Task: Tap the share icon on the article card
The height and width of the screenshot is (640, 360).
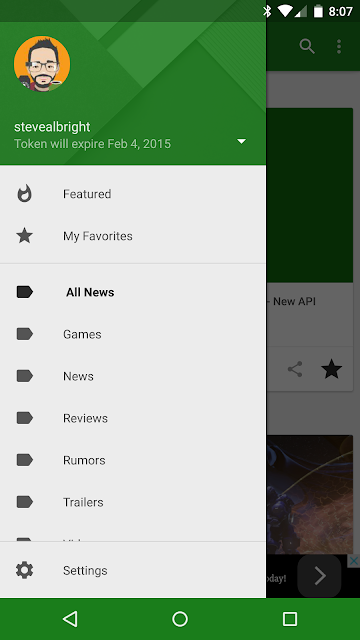Action: (x=295, y=369)
